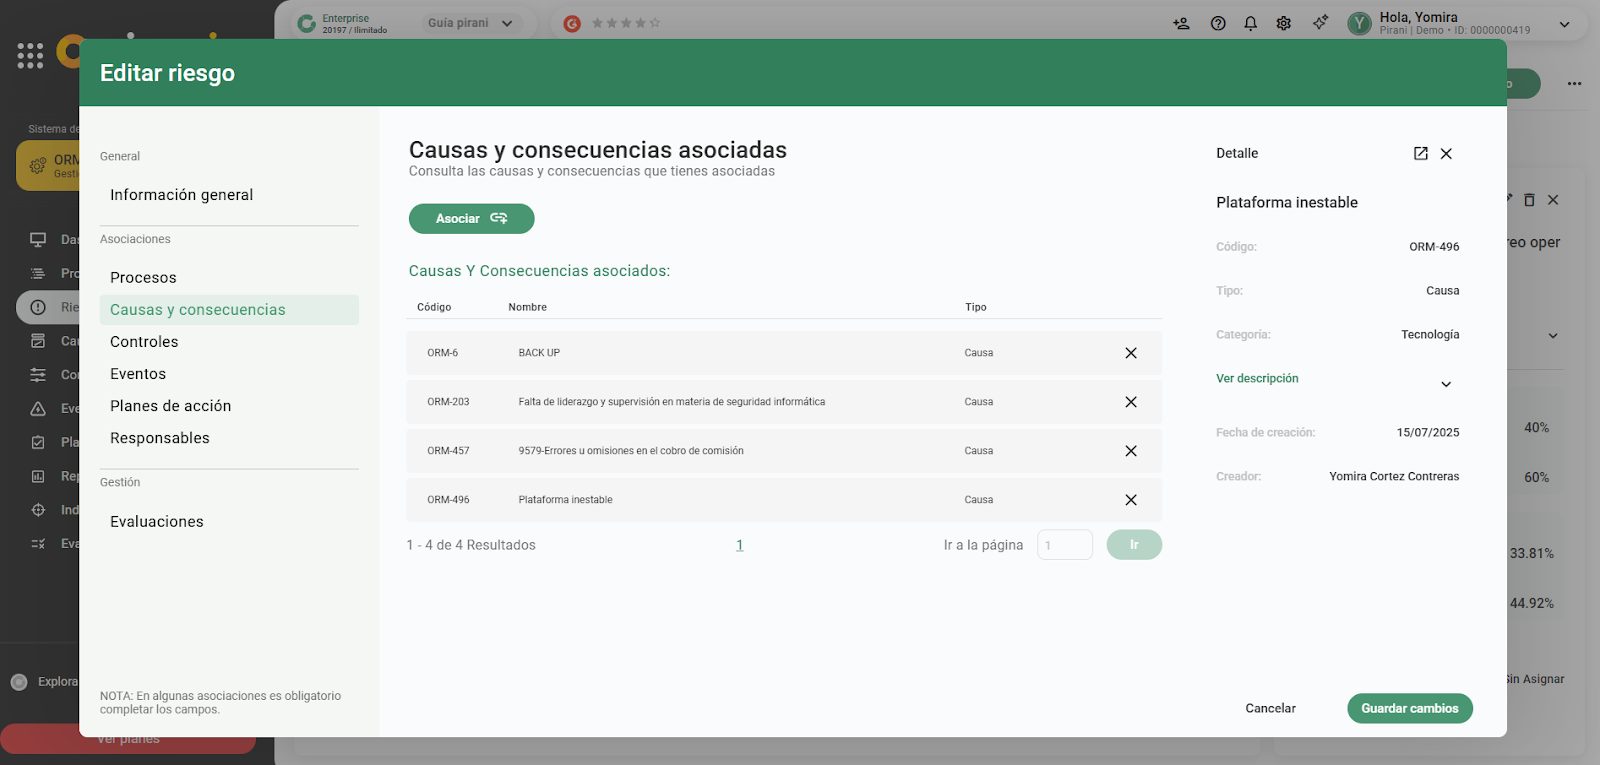Image resolution: width=1600 pixels, height=765 pixels.
Task: Click '9579-Errores u omisiones' row name
Action: pos(631,451)
